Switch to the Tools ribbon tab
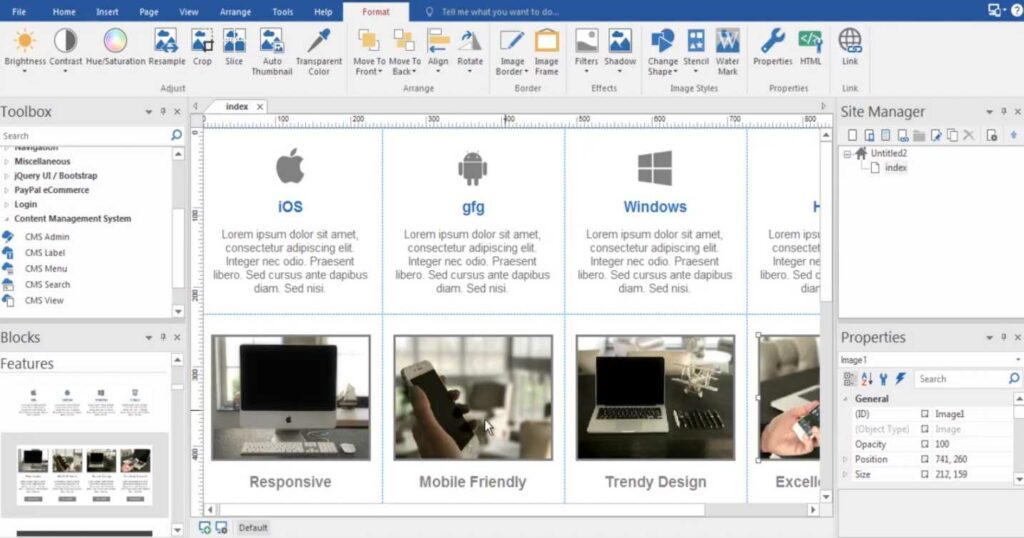 [282, 12]
